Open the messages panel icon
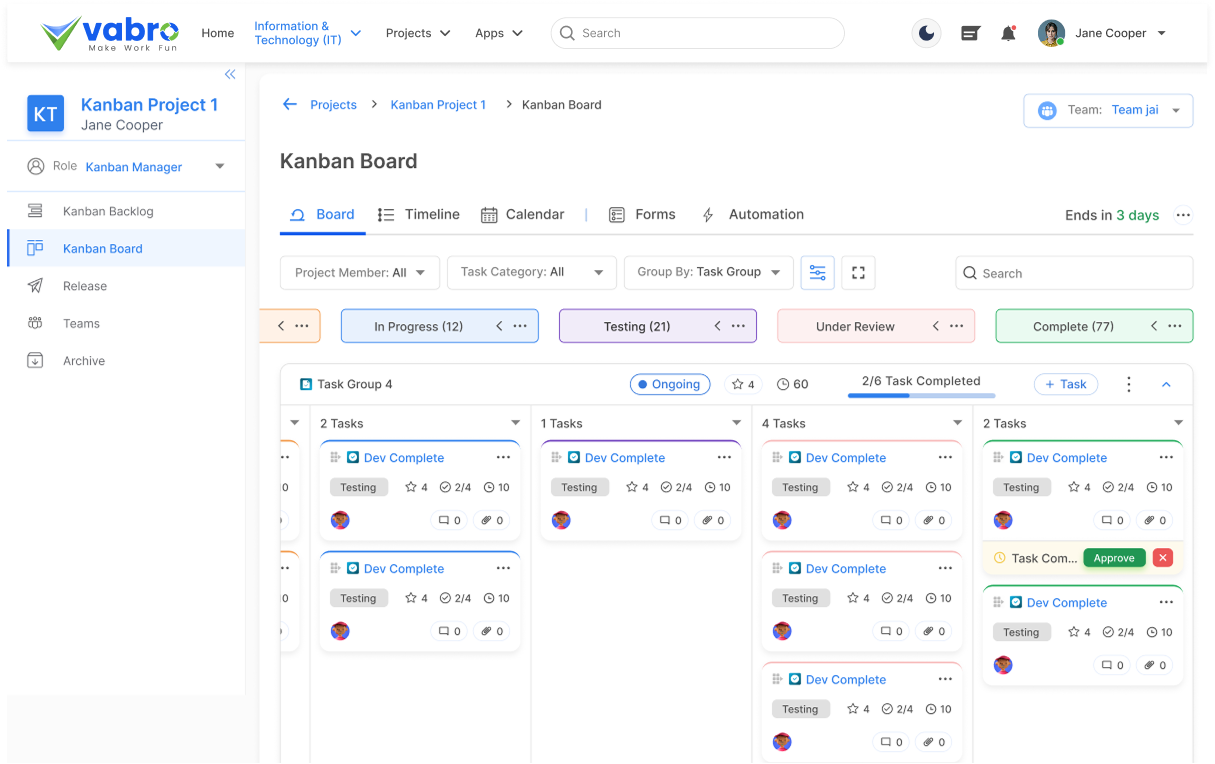 pos(969,32)
